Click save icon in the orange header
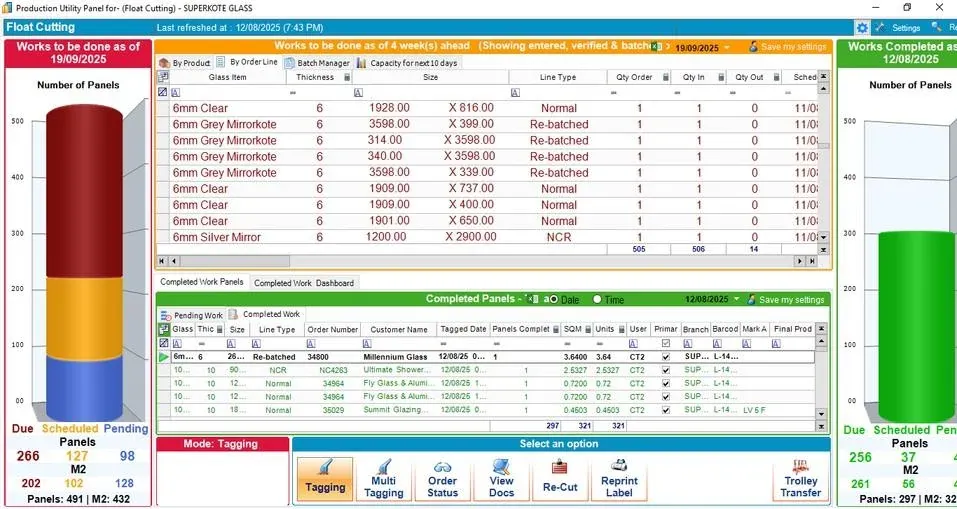Image resolution: width=957 pixels, height=509 pixels. (x=753, y=47)
